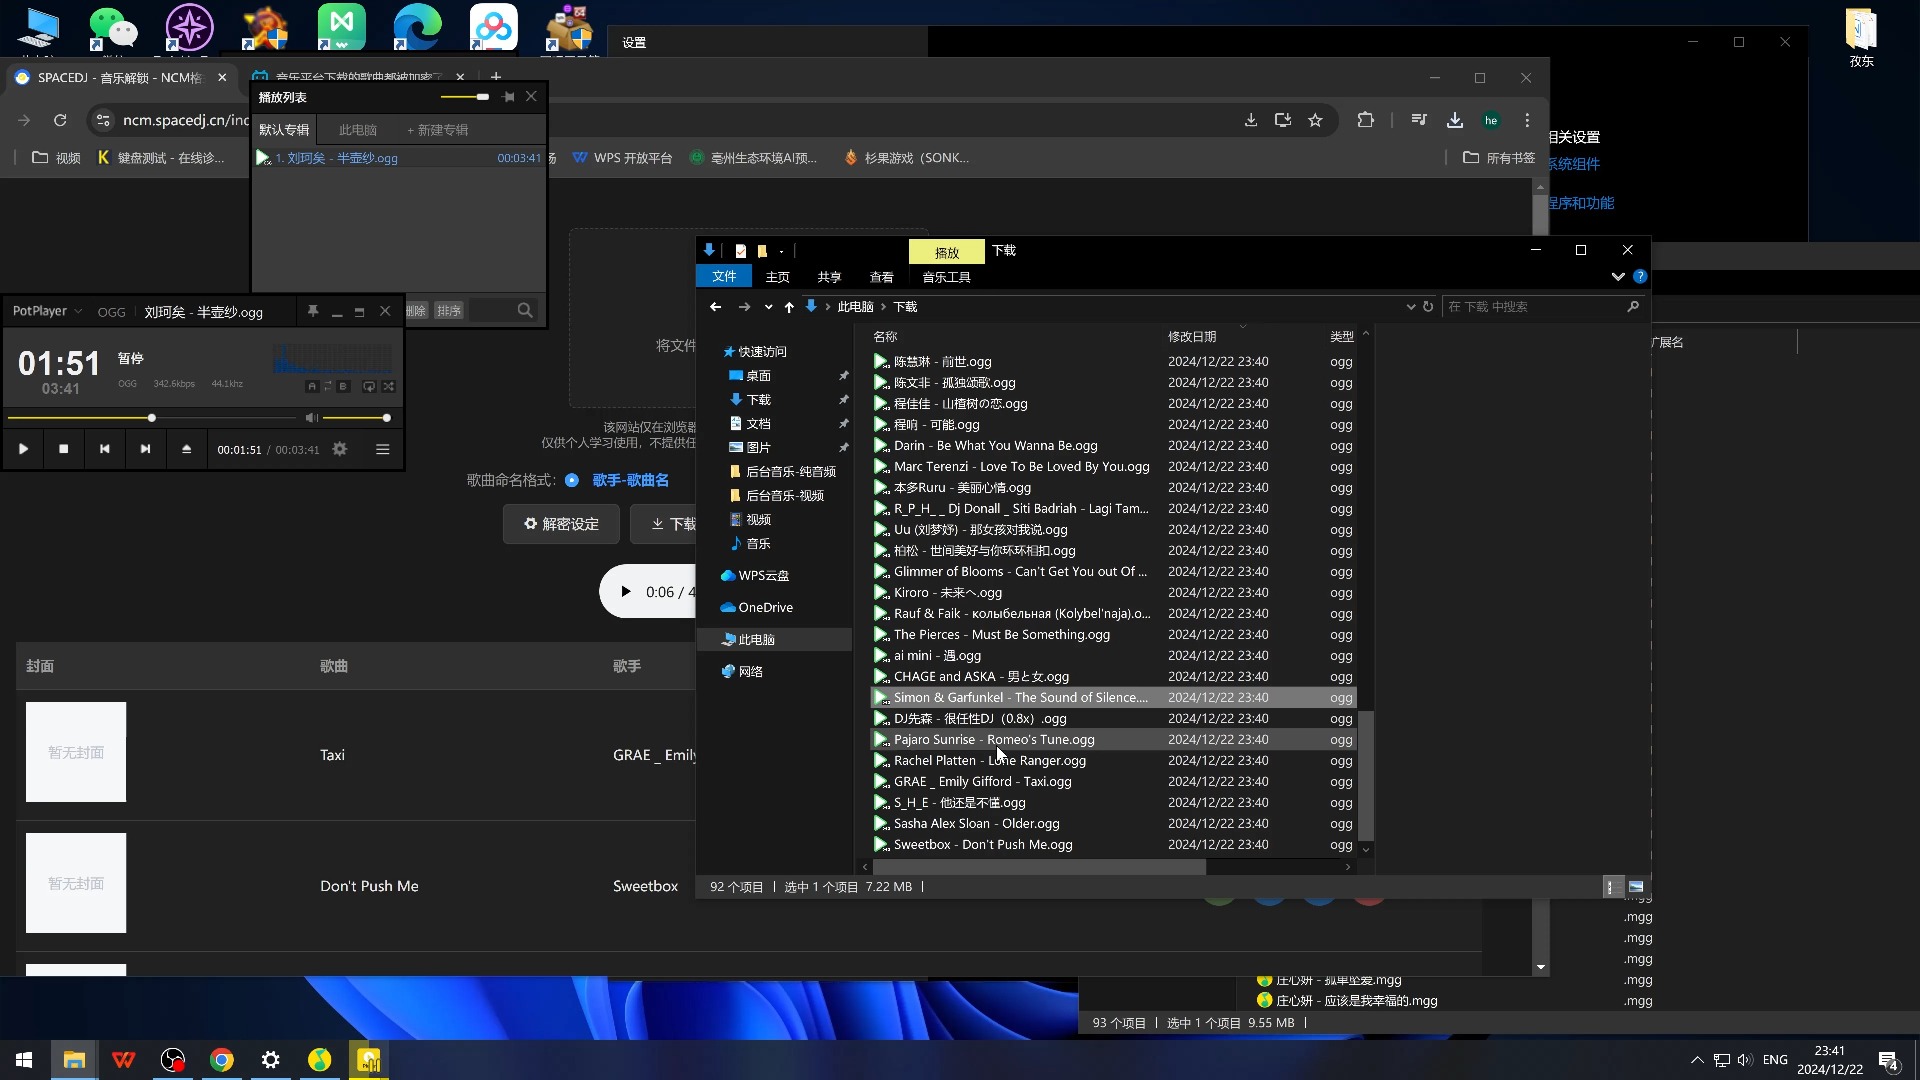Pin the playlist panel

pyautogui.click(x=509, y=97)
